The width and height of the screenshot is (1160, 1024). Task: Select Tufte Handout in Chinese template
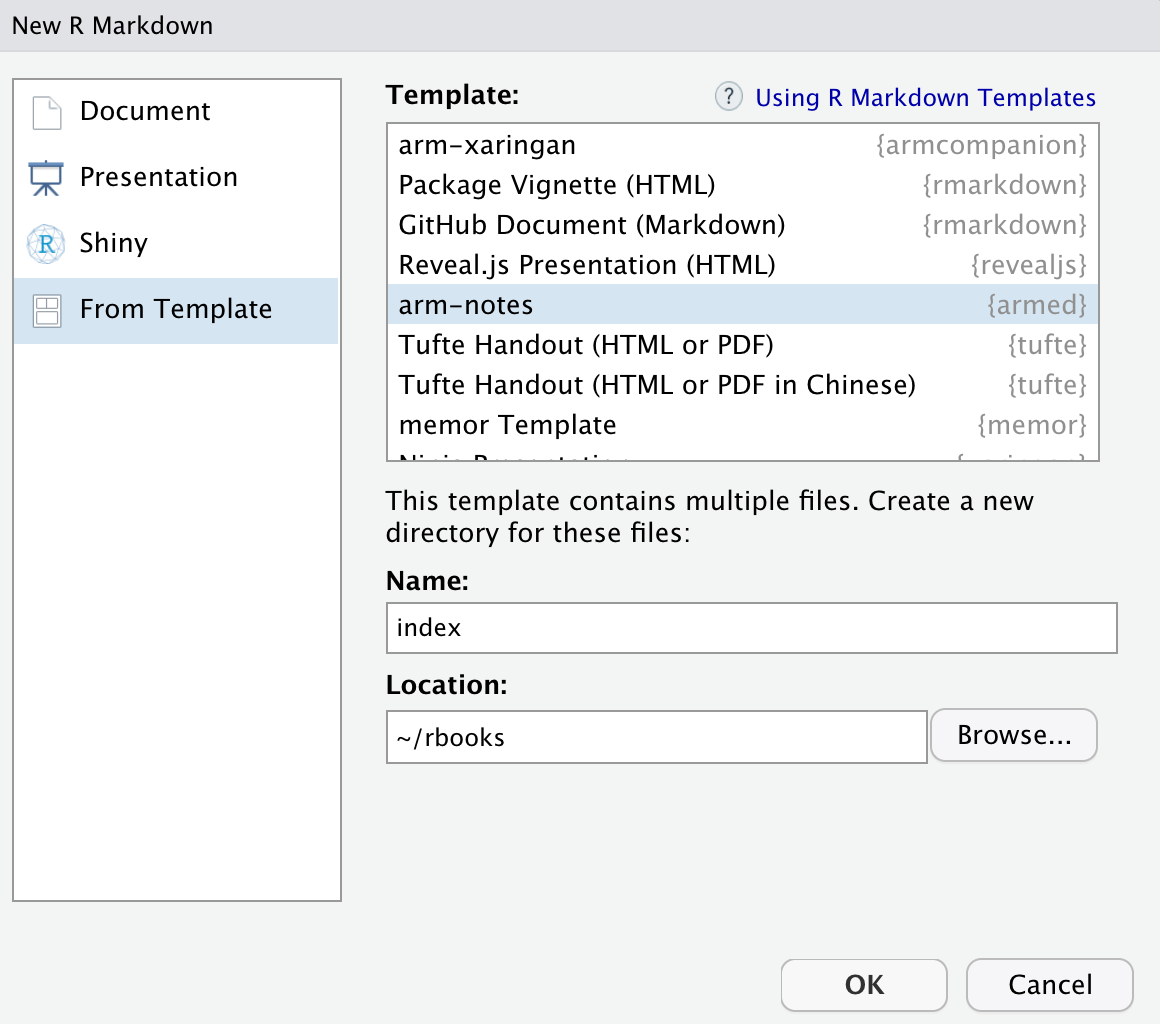[x=656, y=385]
